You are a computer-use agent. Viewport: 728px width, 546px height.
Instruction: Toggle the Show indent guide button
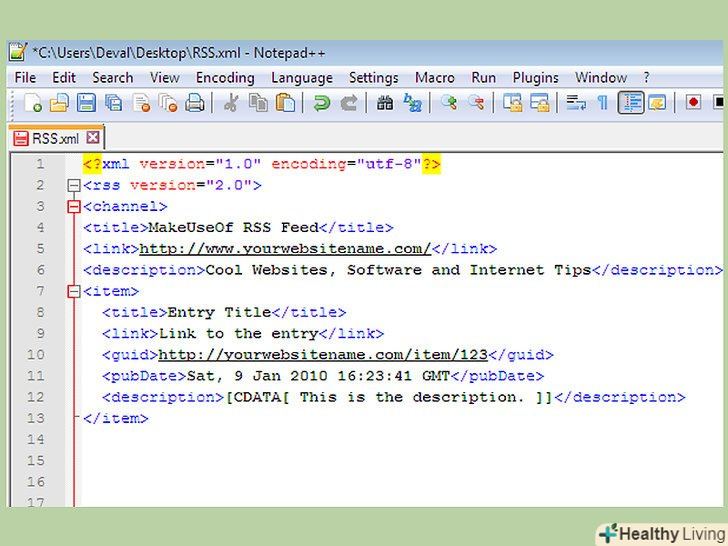[630, 103]
